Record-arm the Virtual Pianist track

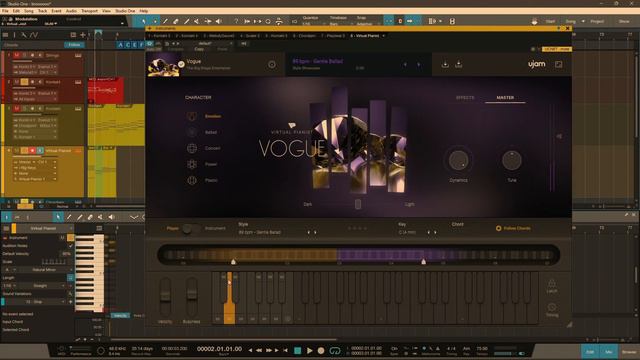32,151
